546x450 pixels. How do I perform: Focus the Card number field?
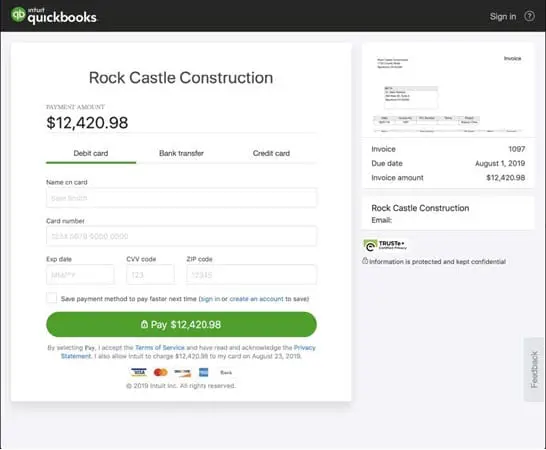[181, 236]
